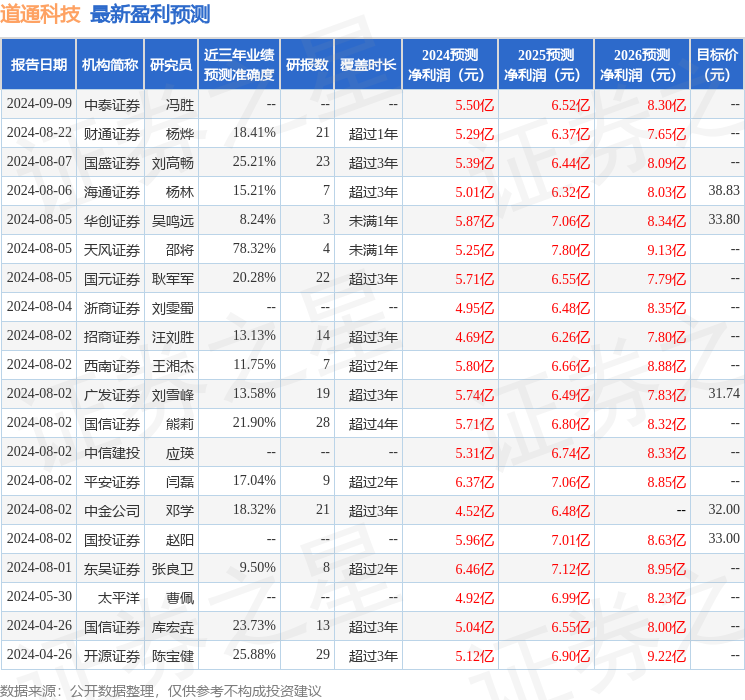Image resolution: width=745 pixels, height=700 pixels.
Task: Click the 太平洋 institution cell
Action: (119, 598)
